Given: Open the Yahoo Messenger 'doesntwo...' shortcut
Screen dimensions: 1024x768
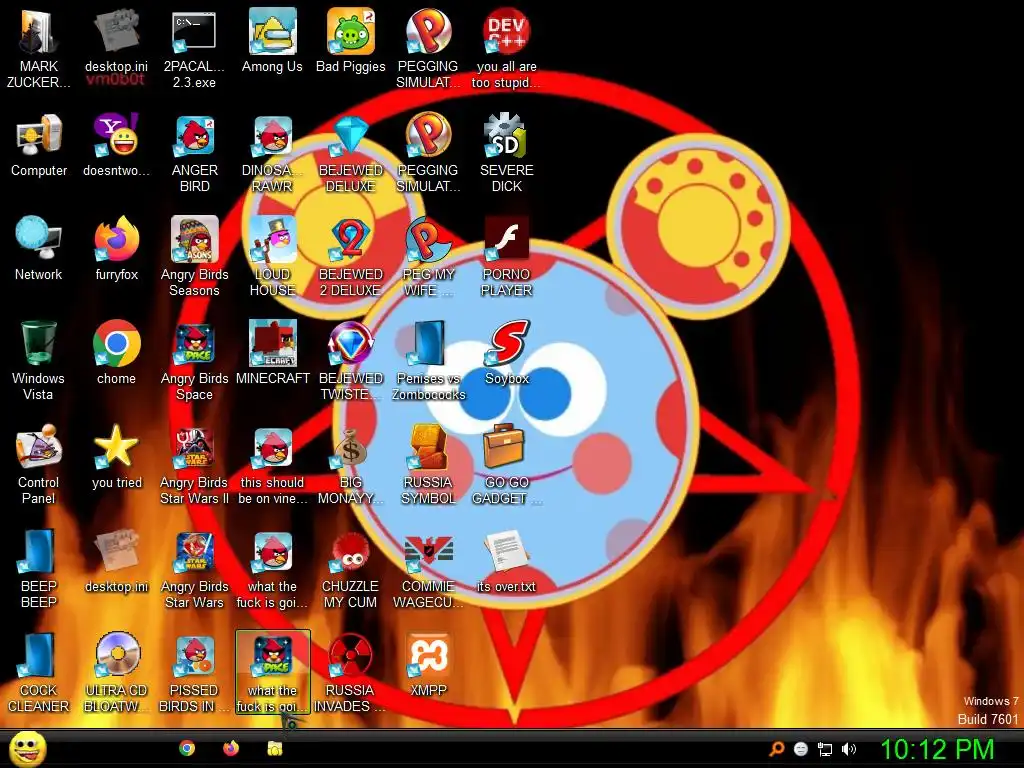Looking at the screenshot, I should coord(116,145).
